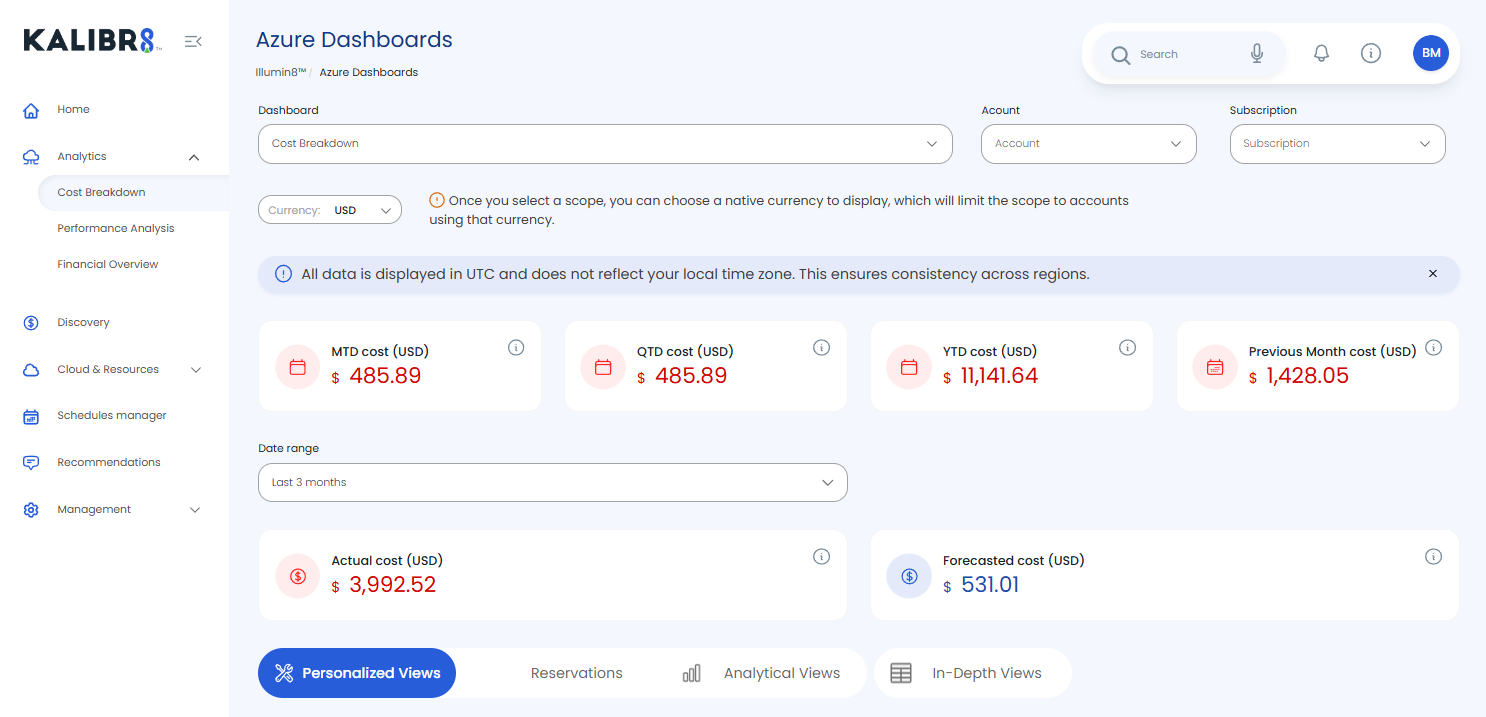
Task: Collapse the Analytics section chevron
Action: (x=194, y=157)
